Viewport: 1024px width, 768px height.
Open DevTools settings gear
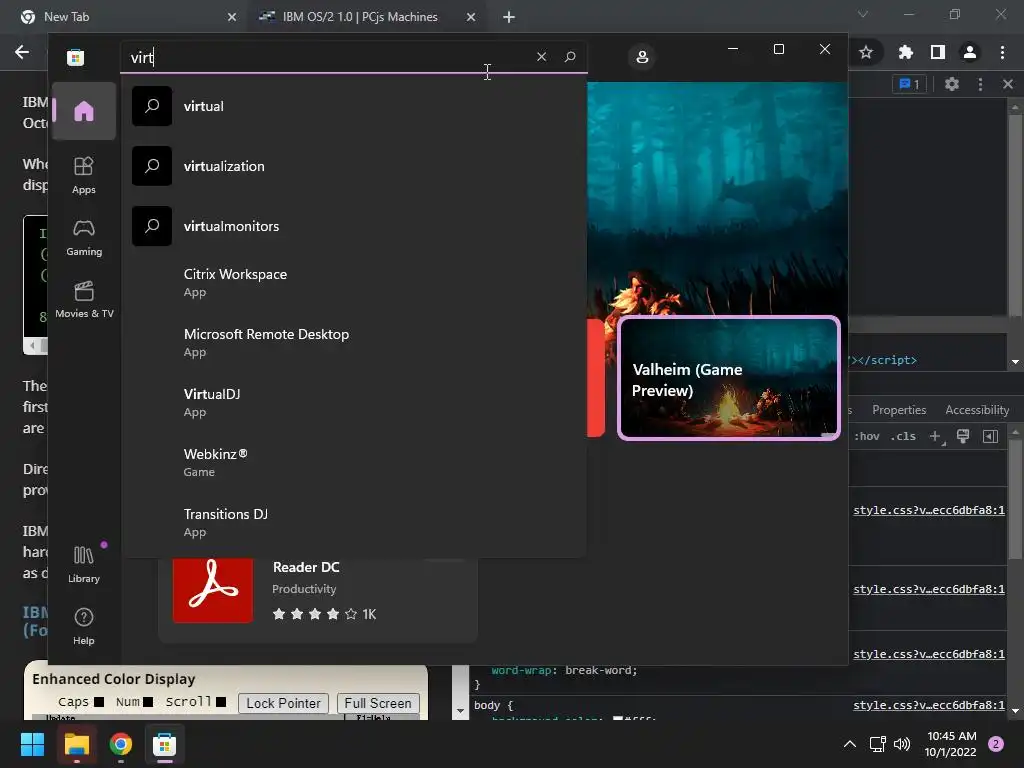(952, 84)
